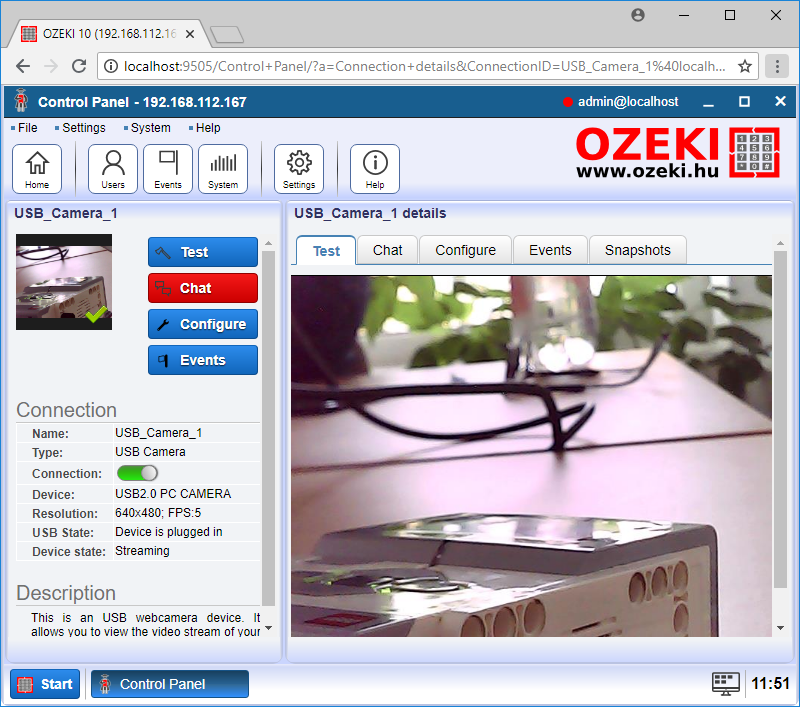Click the 'Device is plugged in' value

[x=169, y=532]
